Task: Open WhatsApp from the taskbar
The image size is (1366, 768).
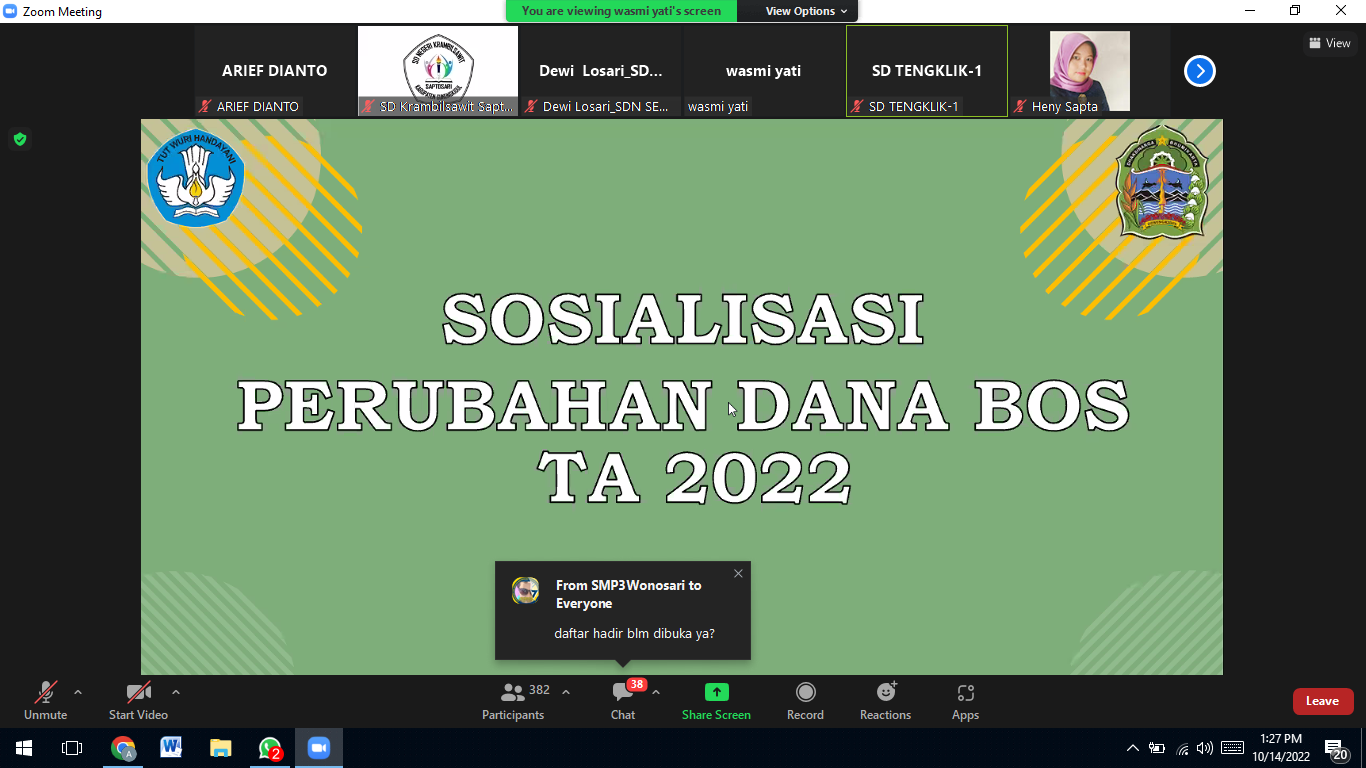Action: tap(270, 748)
